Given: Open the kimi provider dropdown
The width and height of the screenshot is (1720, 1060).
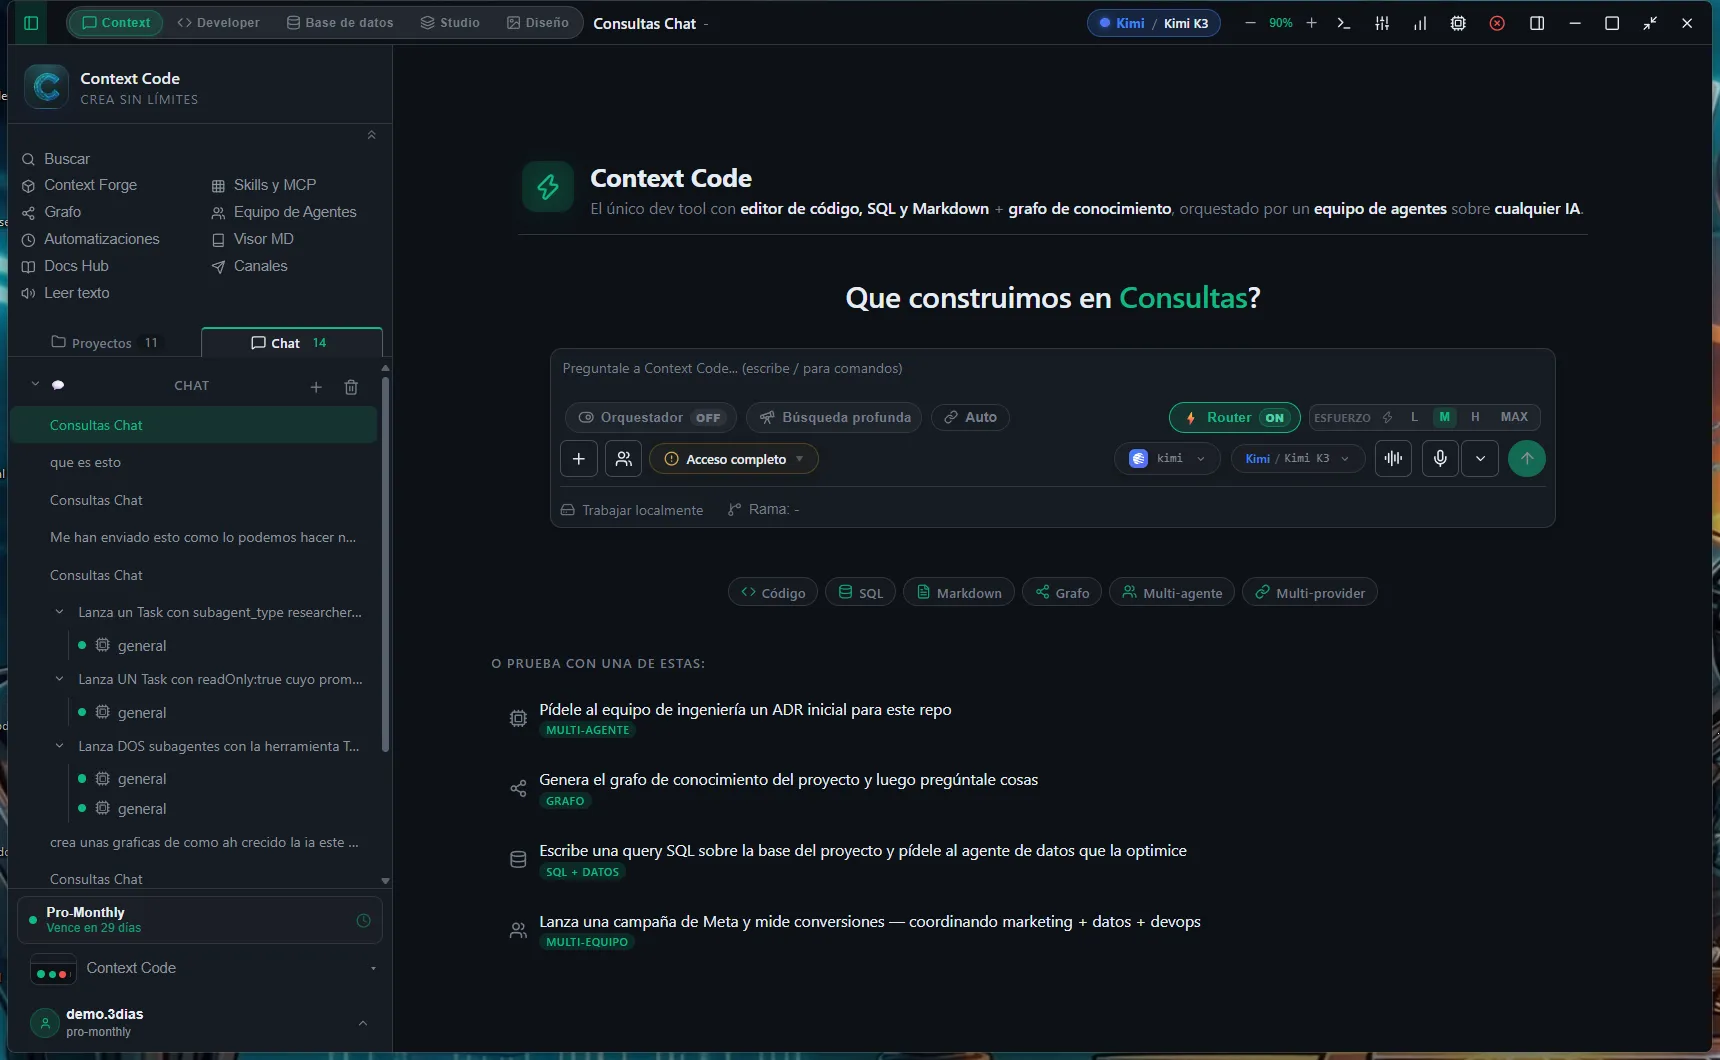Looking at the screenshot, I should tap(1167, 459).
